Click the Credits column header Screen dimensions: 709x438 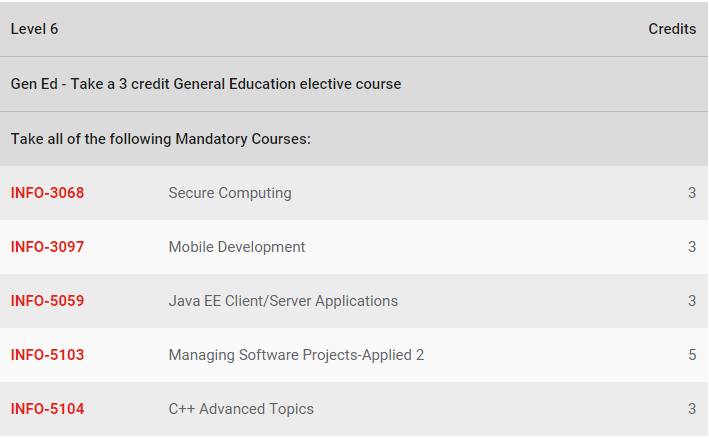[x=672, y=29]
